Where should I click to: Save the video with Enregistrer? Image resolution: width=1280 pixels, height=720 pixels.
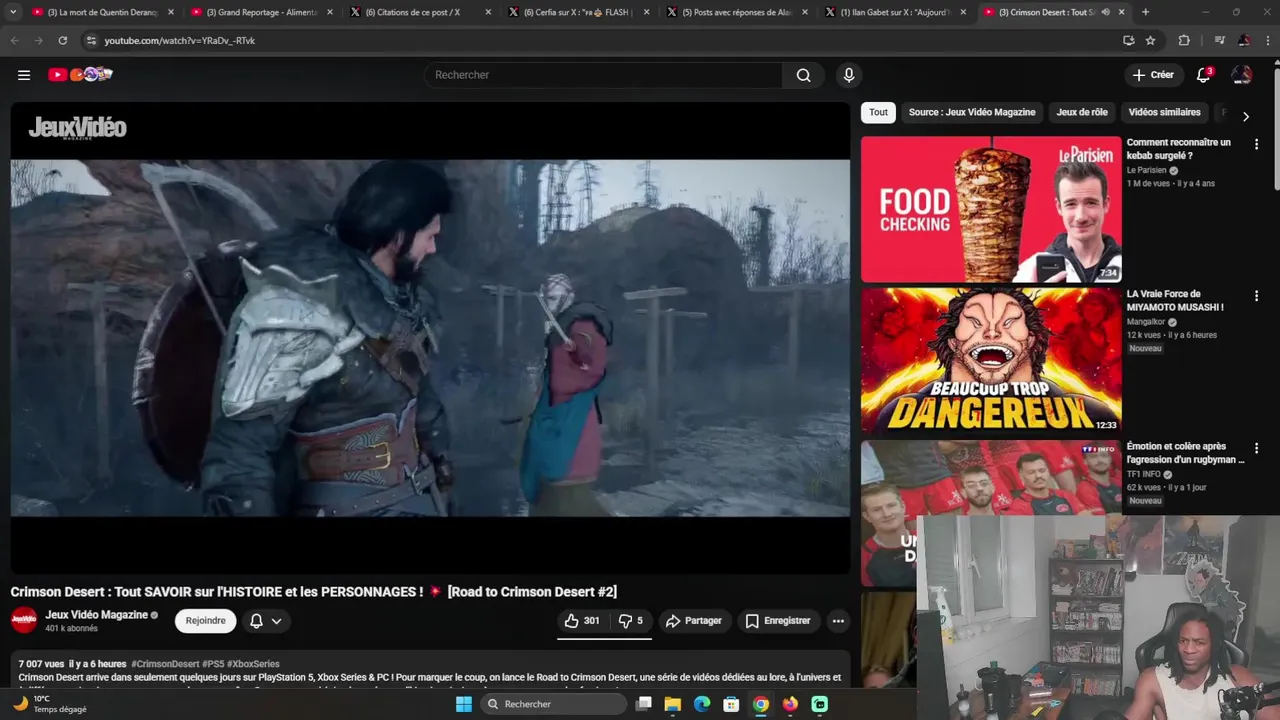point(778,621)
